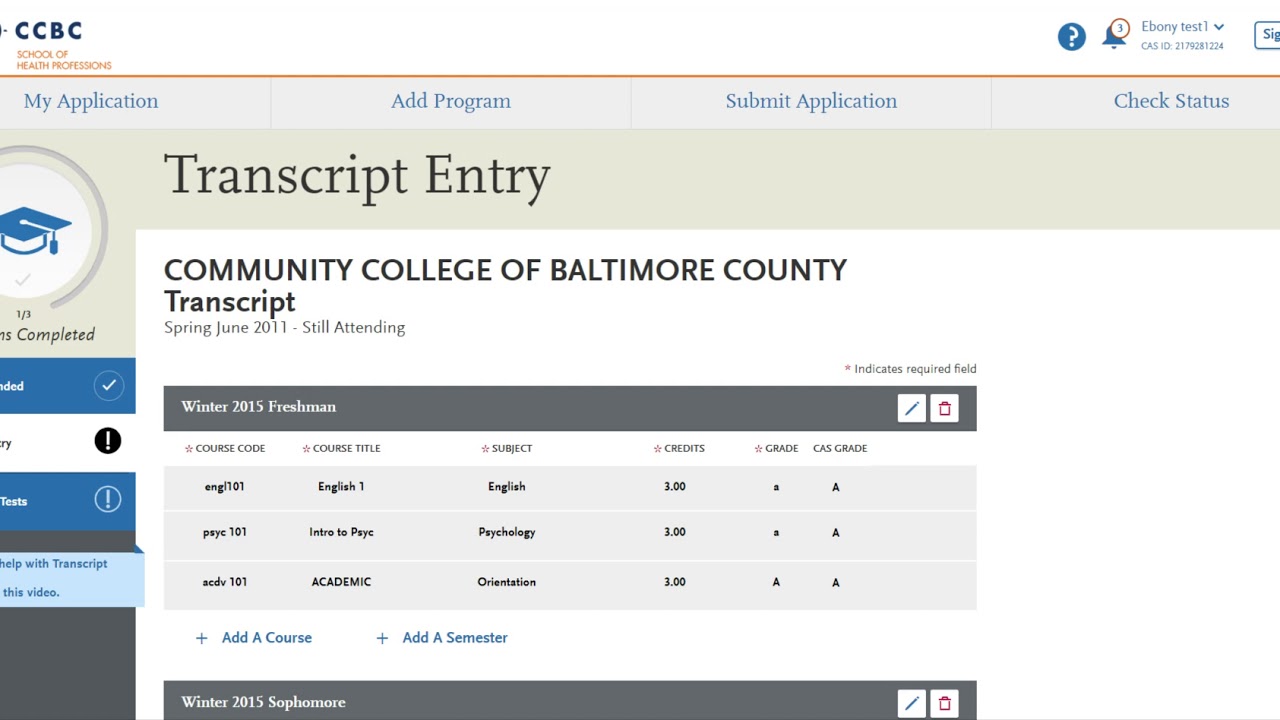
Task: Click the psyc 101 course code
Action: (x=224, y=532)
